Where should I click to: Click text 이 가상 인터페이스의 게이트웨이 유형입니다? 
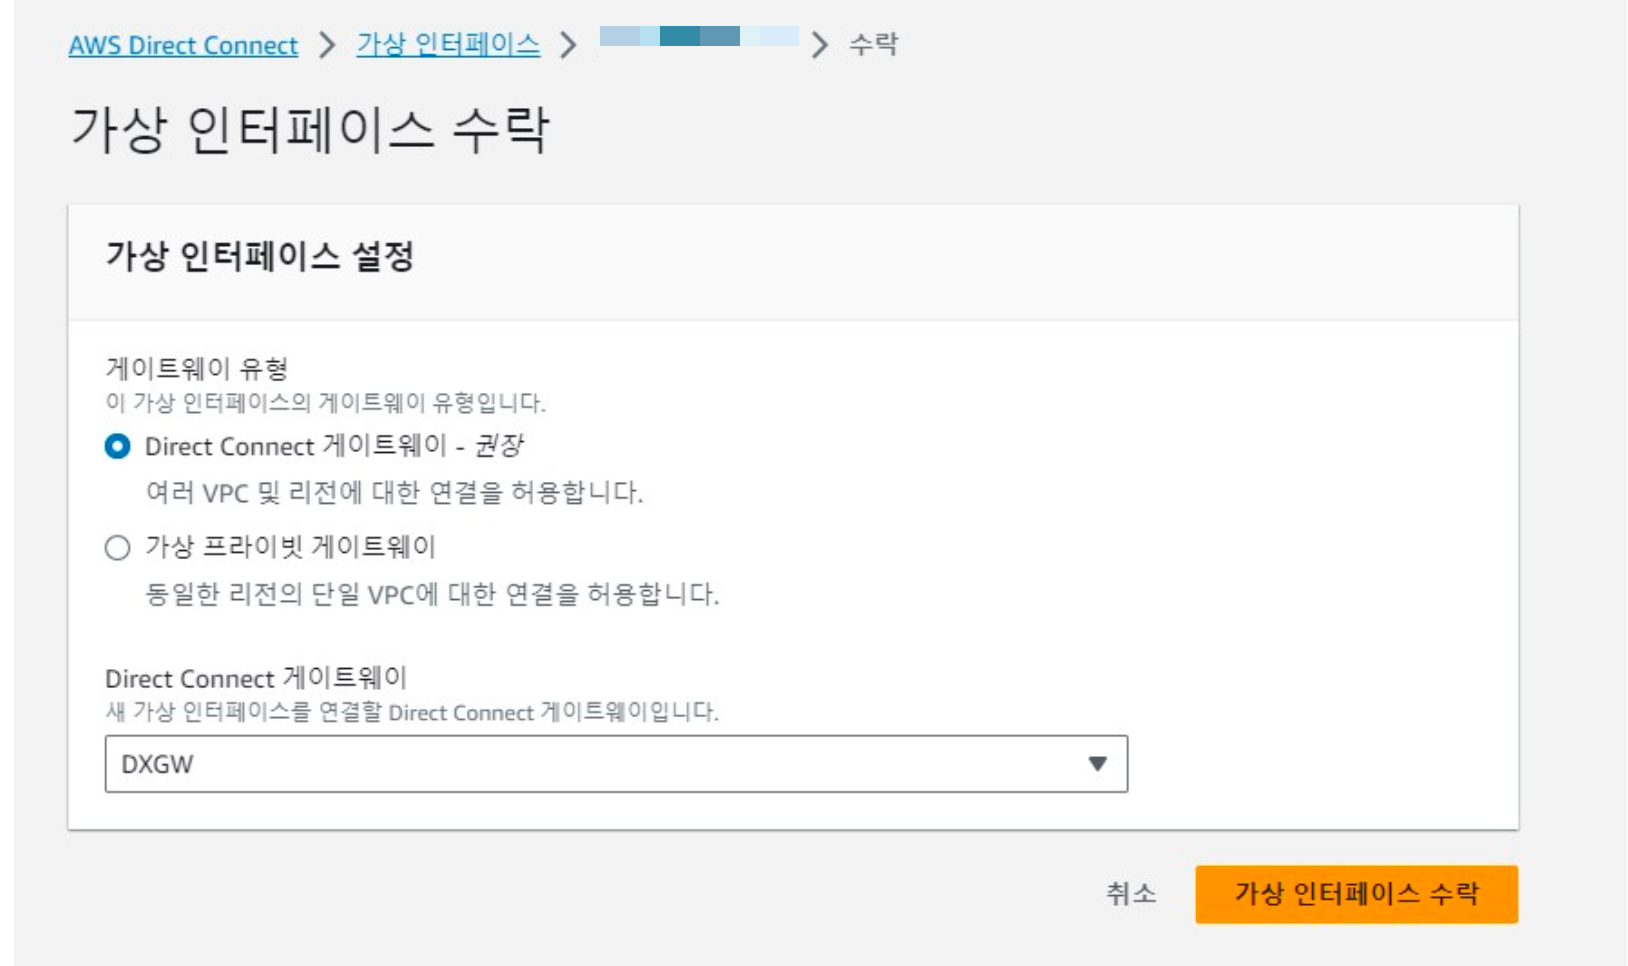(325, 403)
